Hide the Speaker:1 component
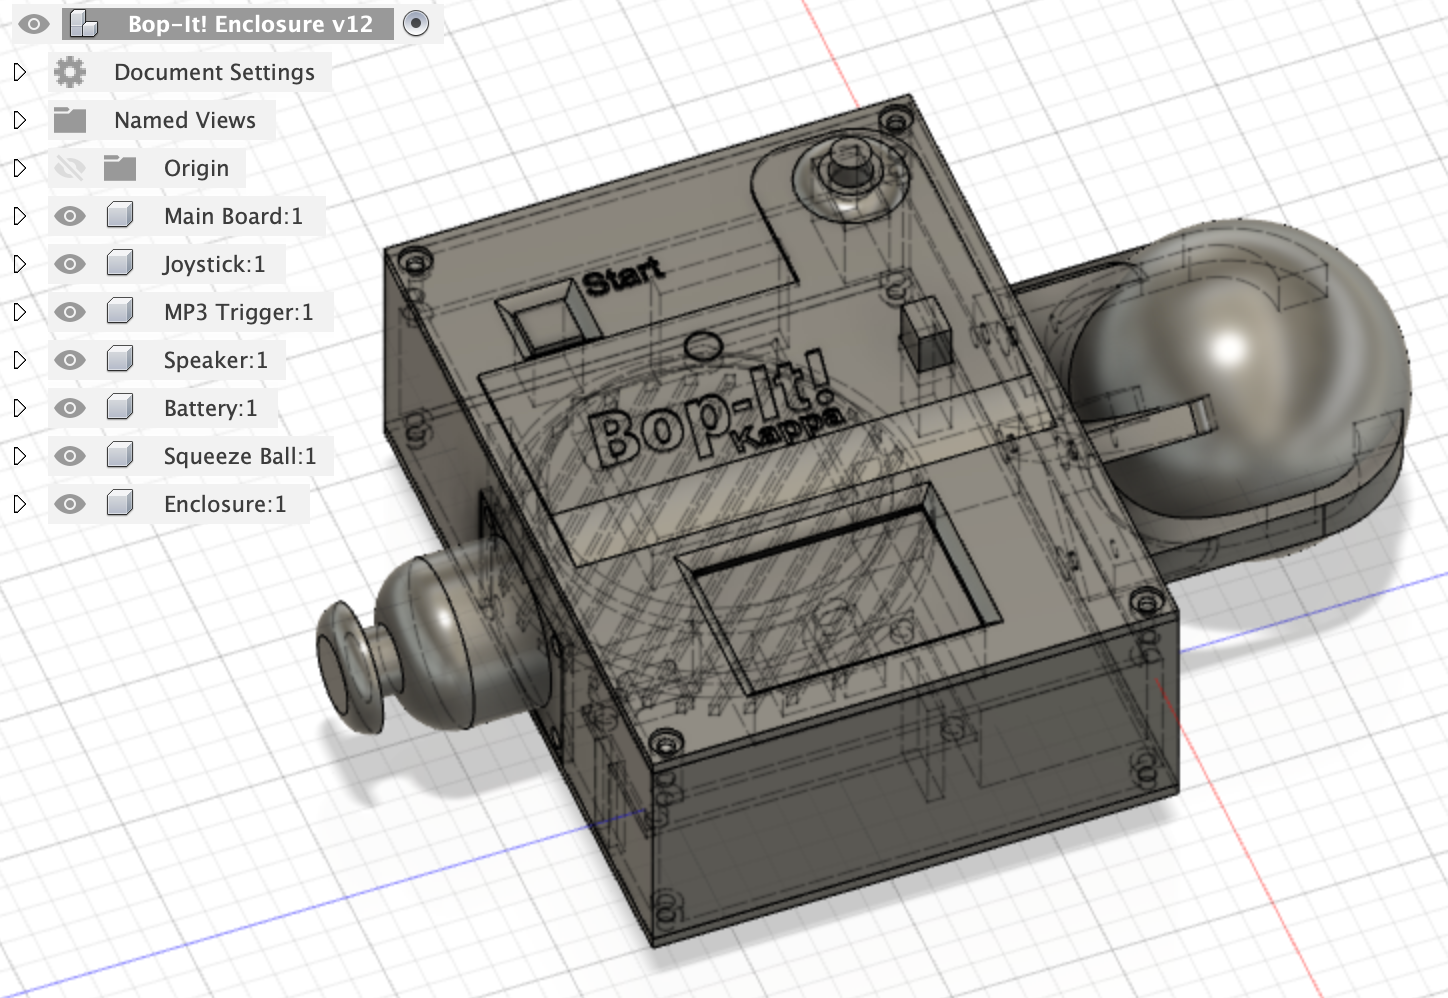Image resolution: width=1448 pixels, height=998 pixels. coord(70,360)
